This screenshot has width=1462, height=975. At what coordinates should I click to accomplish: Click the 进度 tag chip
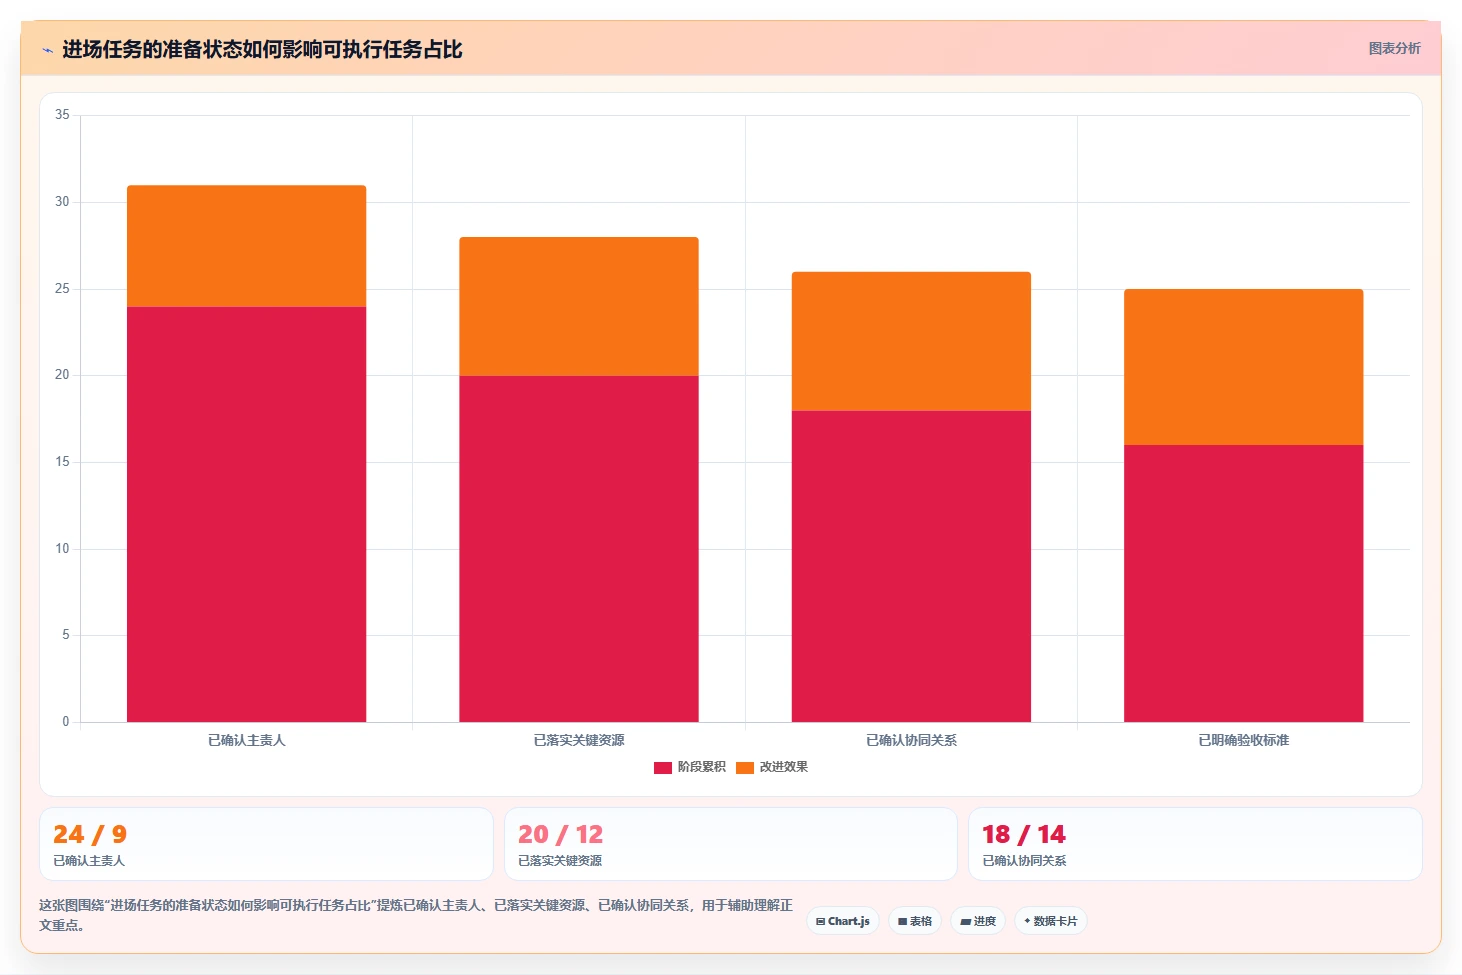pyautogui.click(x=978, y=921)
